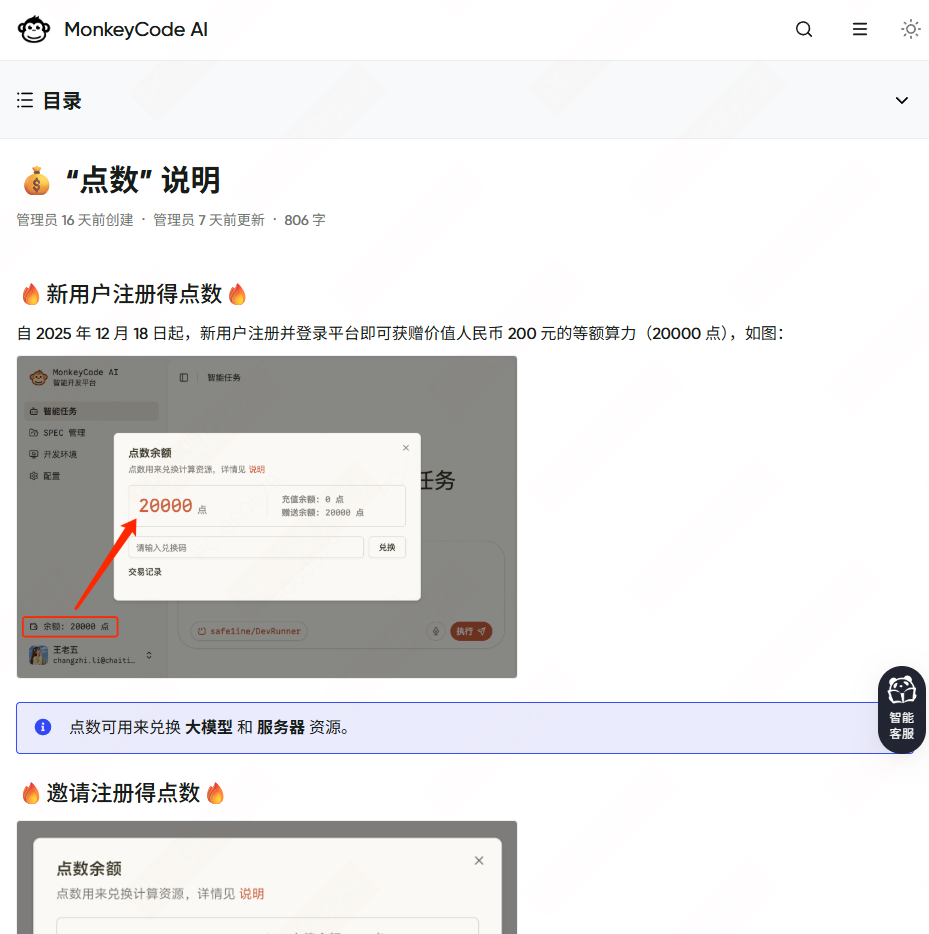Click the 执行 run button with paper-plane icon
929x934 pixels.
tap(471, 632)
